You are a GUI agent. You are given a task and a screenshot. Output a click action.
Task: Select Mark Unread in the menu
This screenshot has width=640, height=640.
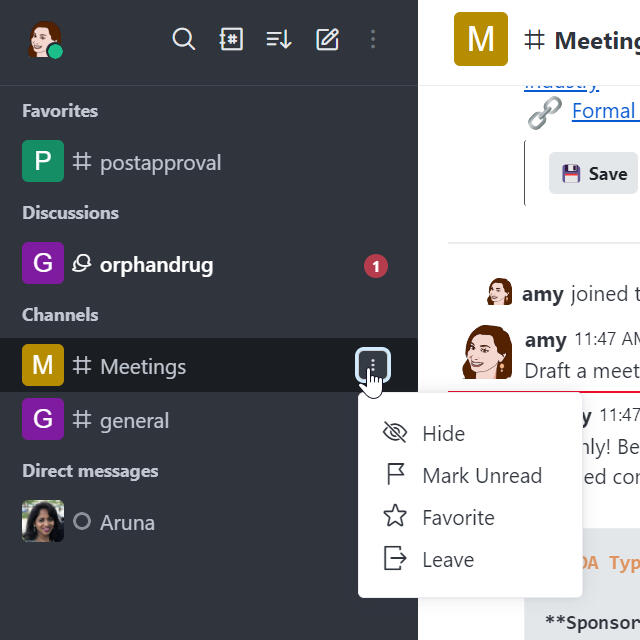click(481, 475)
